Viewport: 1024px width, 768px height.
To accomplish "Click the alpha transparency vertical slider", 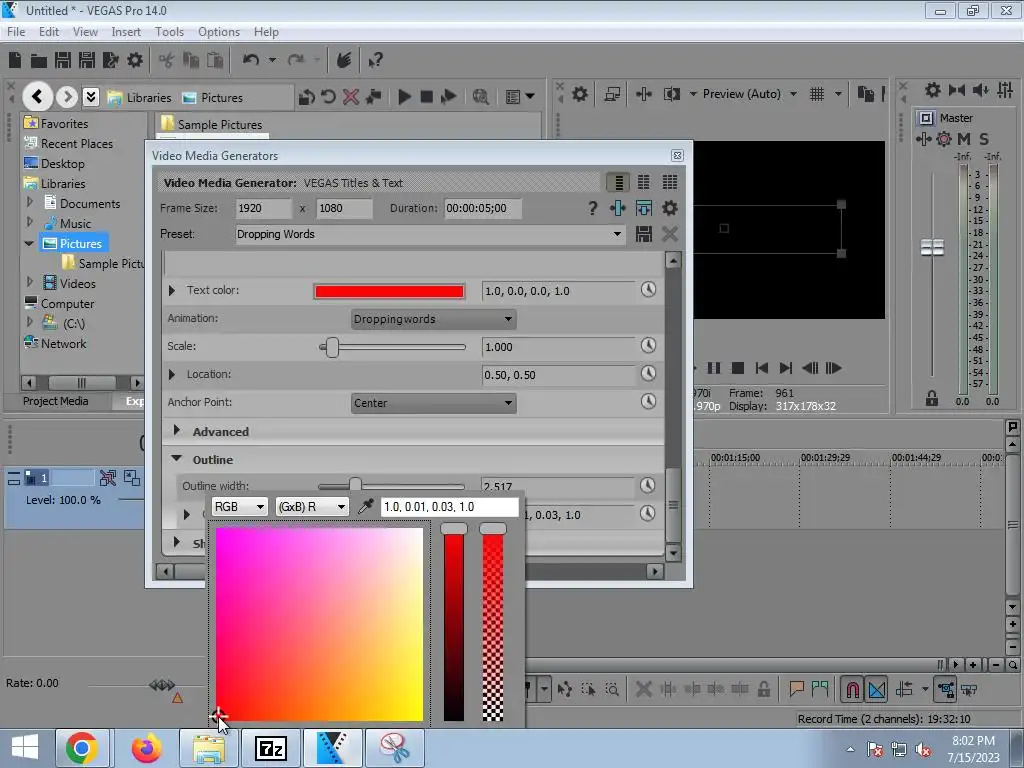I will [493, 622].
